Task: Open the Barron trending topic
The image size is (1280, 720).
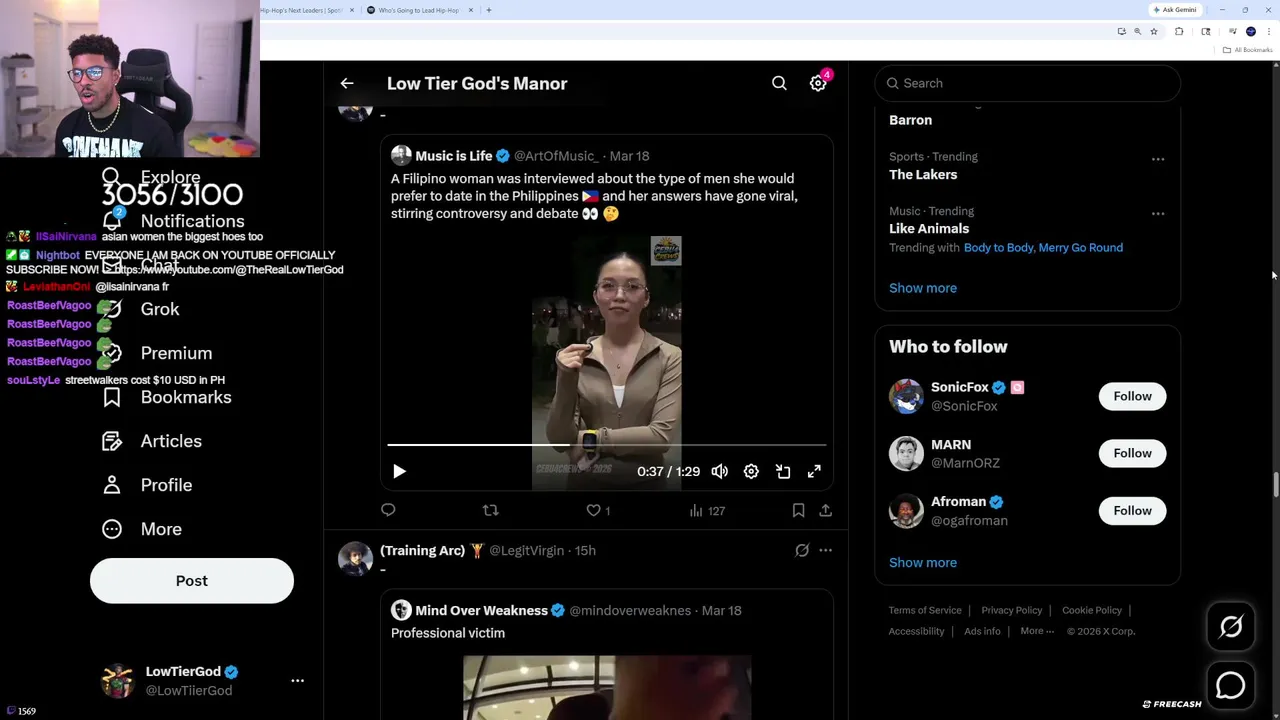Action: 910,120
